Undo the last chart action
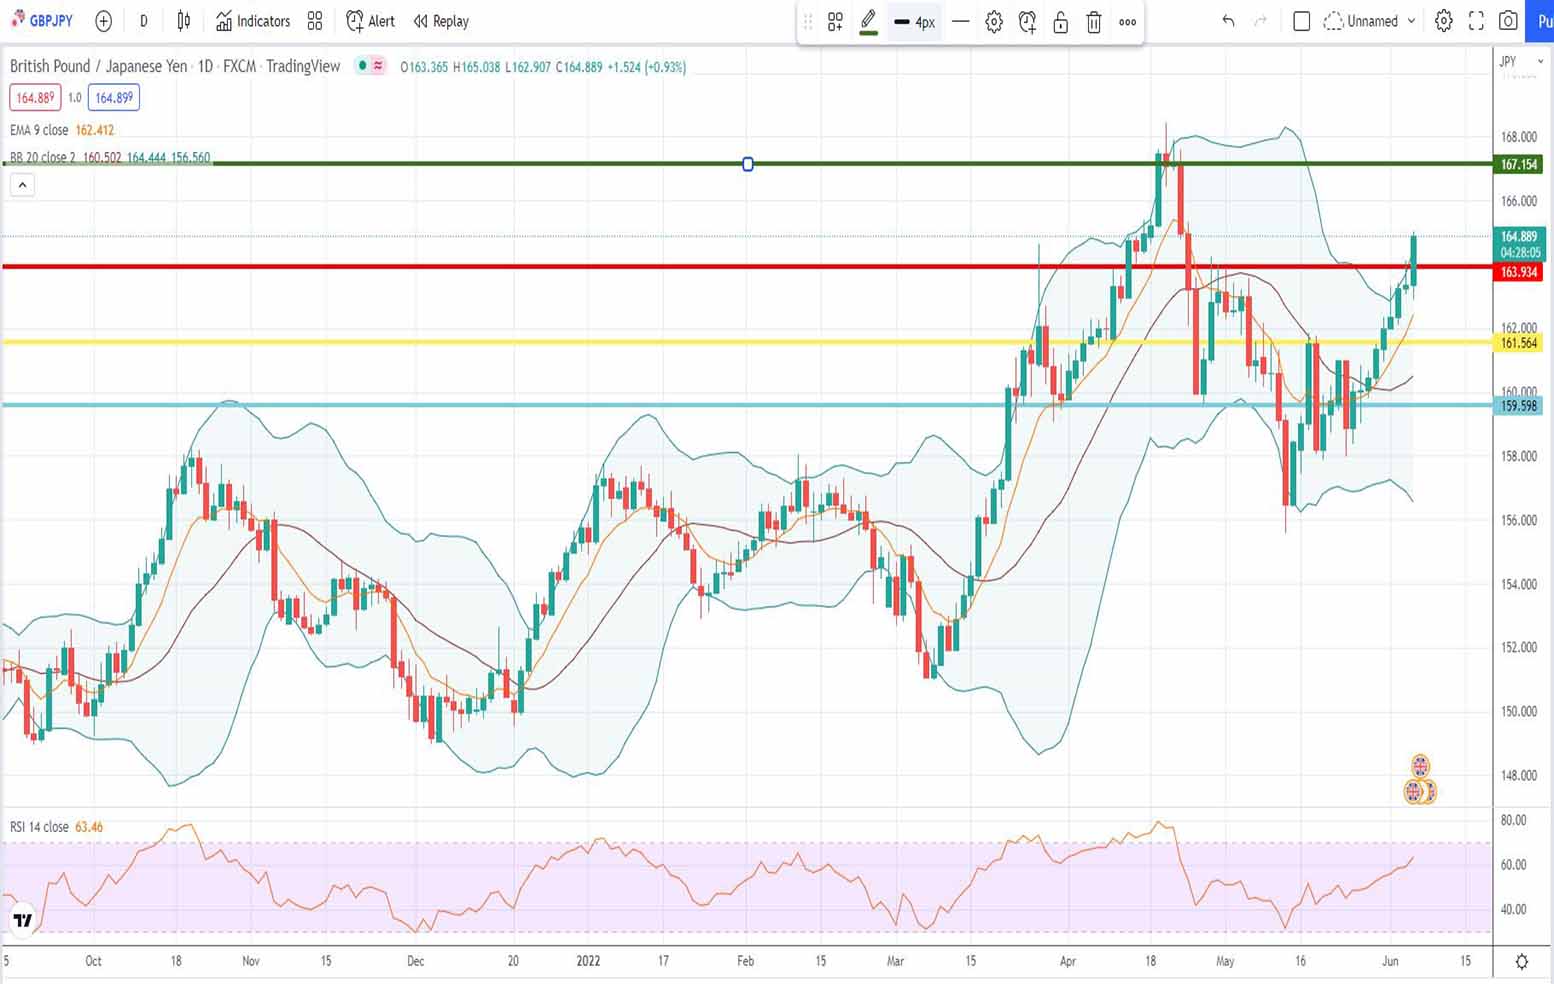This screenshot has height=984, width=1554. coord(1228,21)
